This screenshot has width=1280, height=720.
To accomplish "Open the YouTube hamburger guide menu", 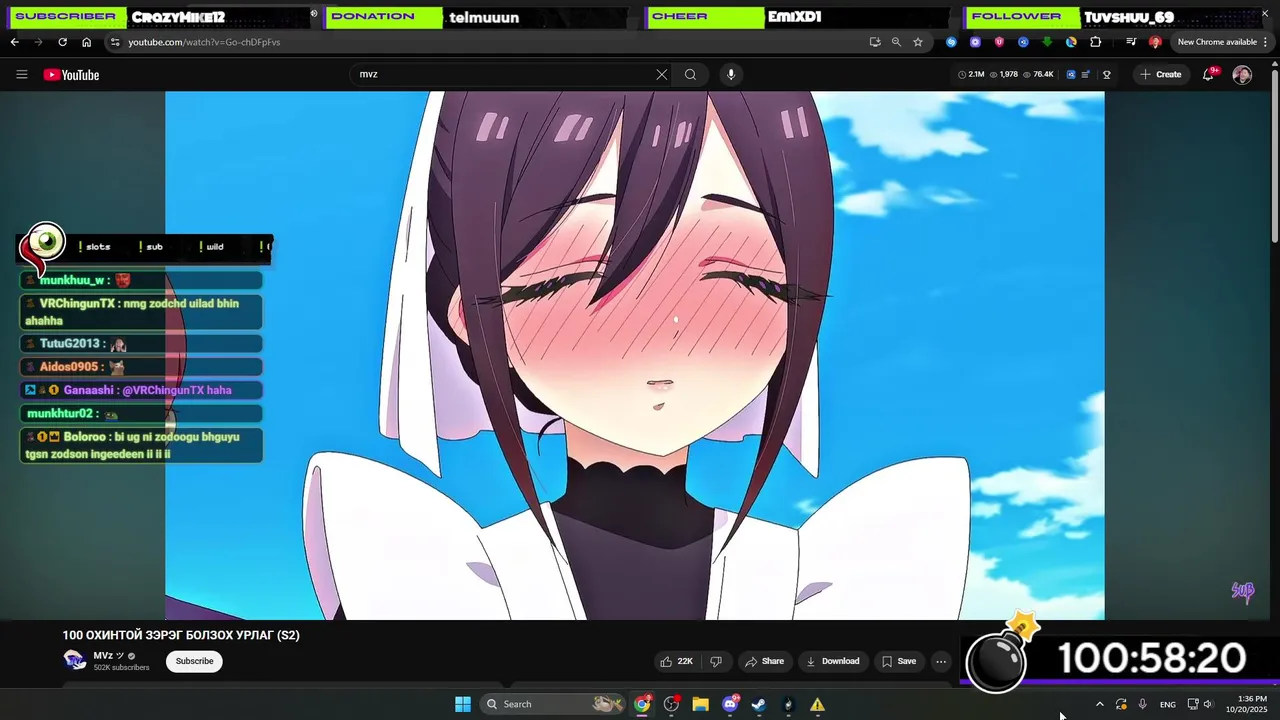I will click(22, 74).
